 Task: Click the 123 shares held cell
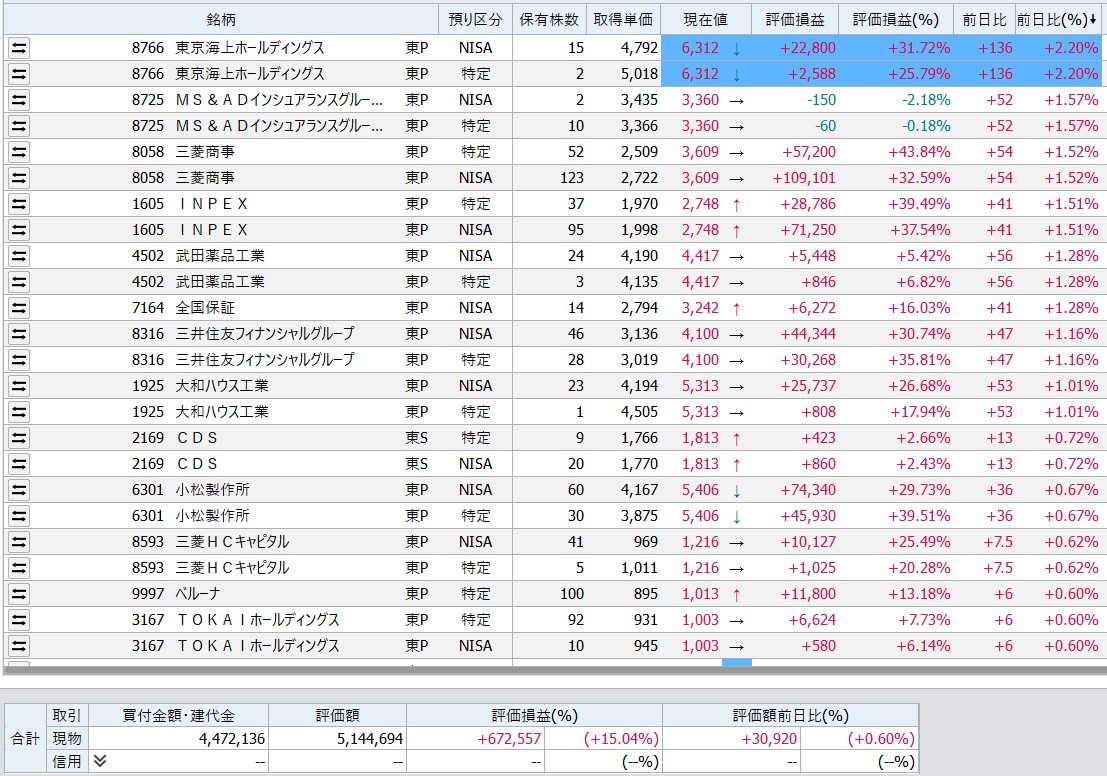572,178
